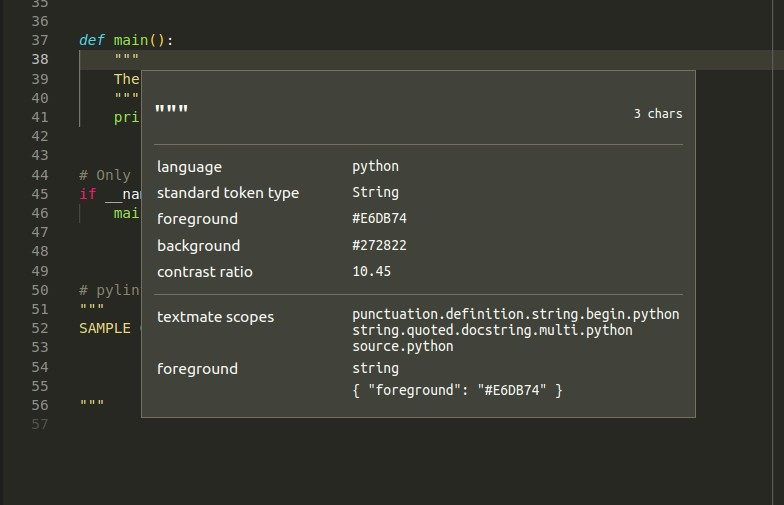Screen dimensions: 784x505
Task: Click the source.python scope entry
Action: (x=402, y=346)
